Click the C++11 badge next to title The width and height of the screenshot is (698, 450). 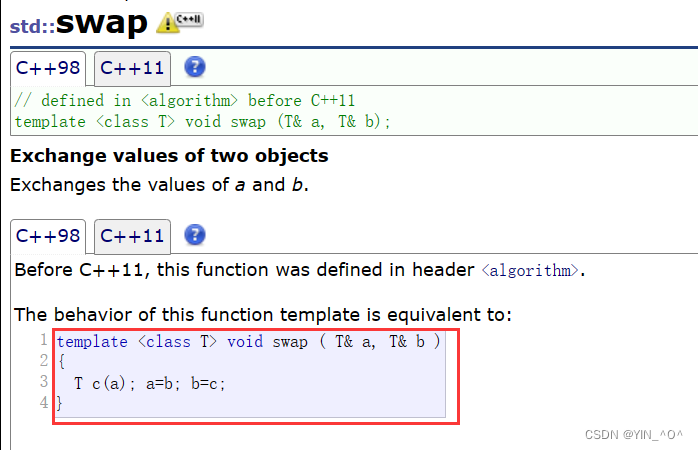coord(189,19)
